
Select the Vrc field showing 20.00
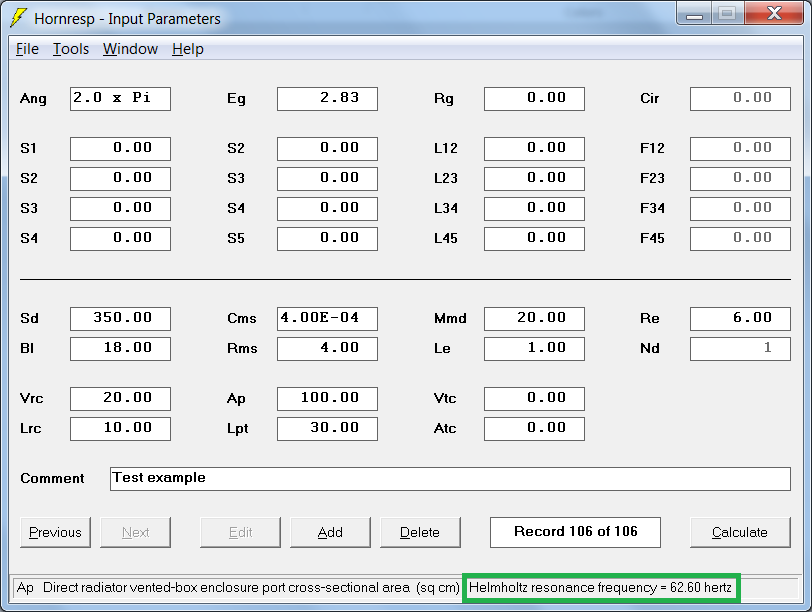point(120,399)
